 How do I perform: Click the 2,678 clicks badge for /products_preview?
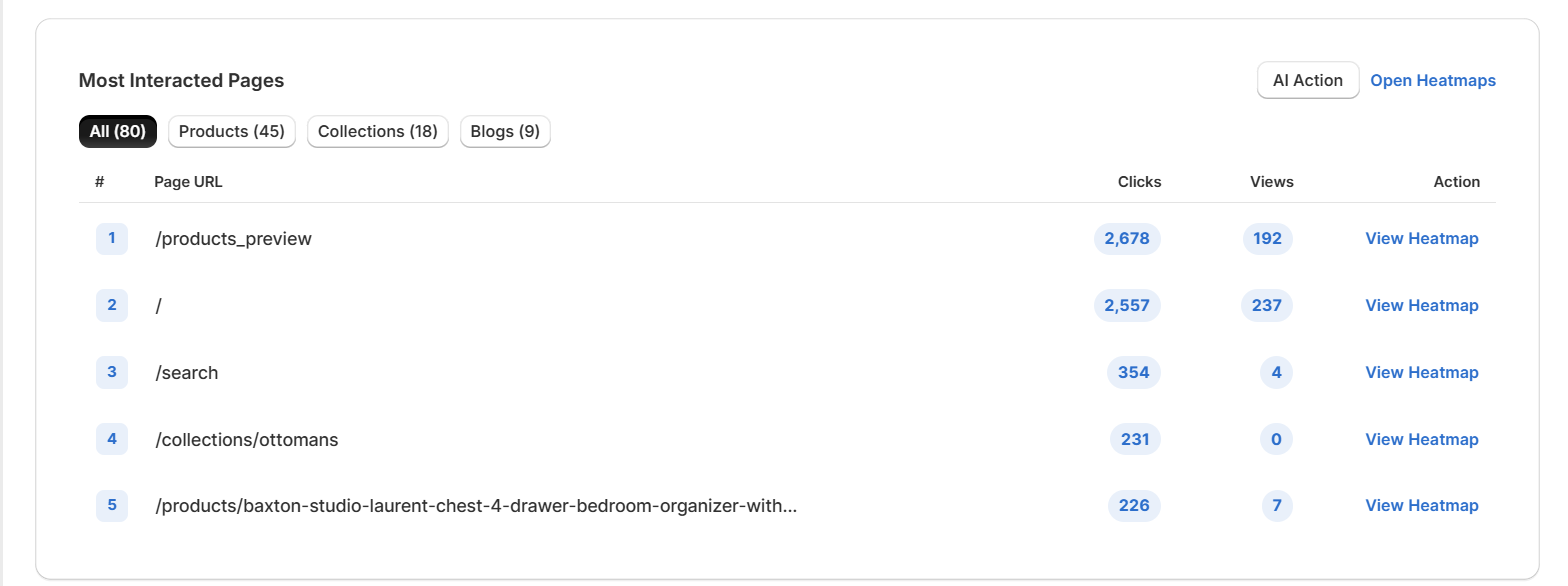coord(1127,238)
